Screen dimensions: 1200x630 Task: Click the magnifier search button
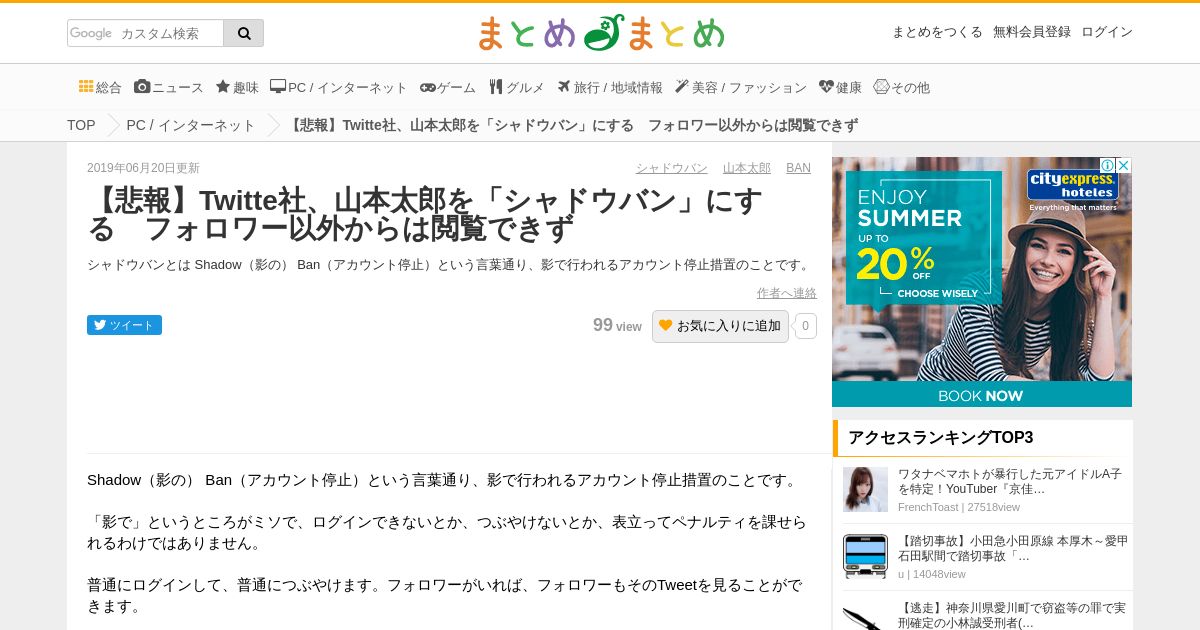[244, 33]
